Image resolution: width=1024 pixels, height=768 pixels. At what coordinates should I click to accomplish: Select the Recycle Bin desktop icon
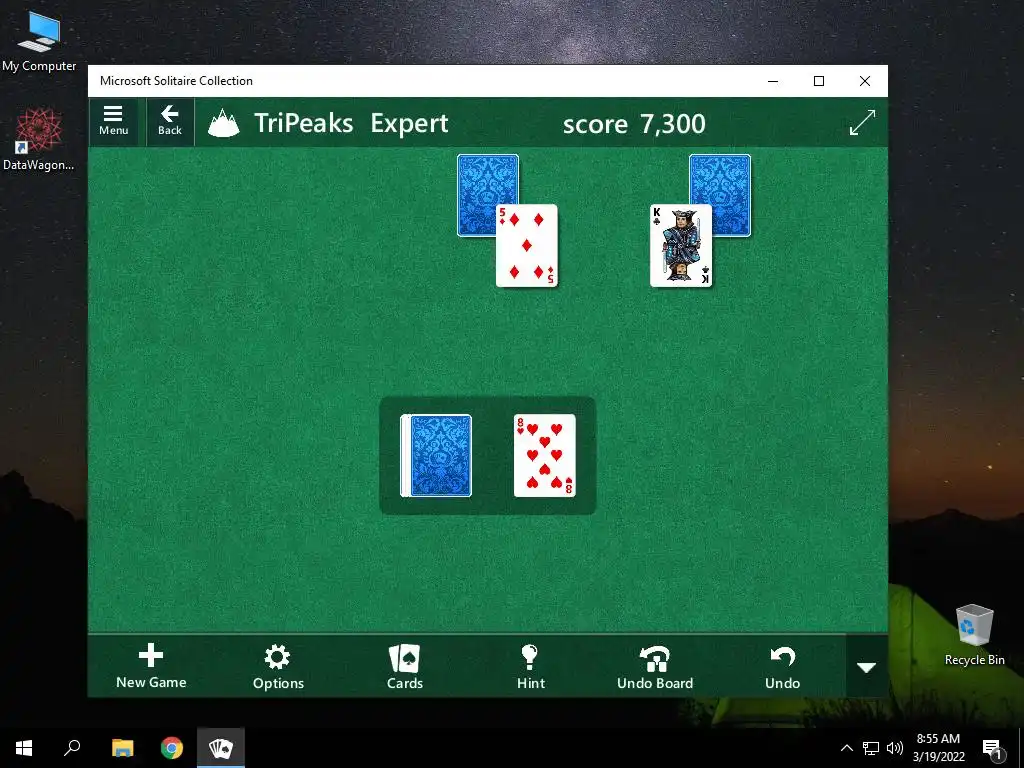[x=974, y=634]
